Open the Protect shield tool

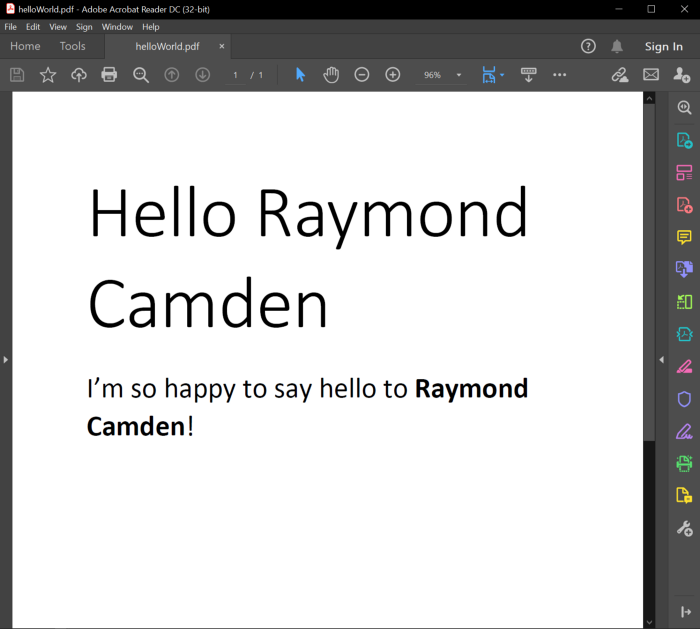[684, 399]
